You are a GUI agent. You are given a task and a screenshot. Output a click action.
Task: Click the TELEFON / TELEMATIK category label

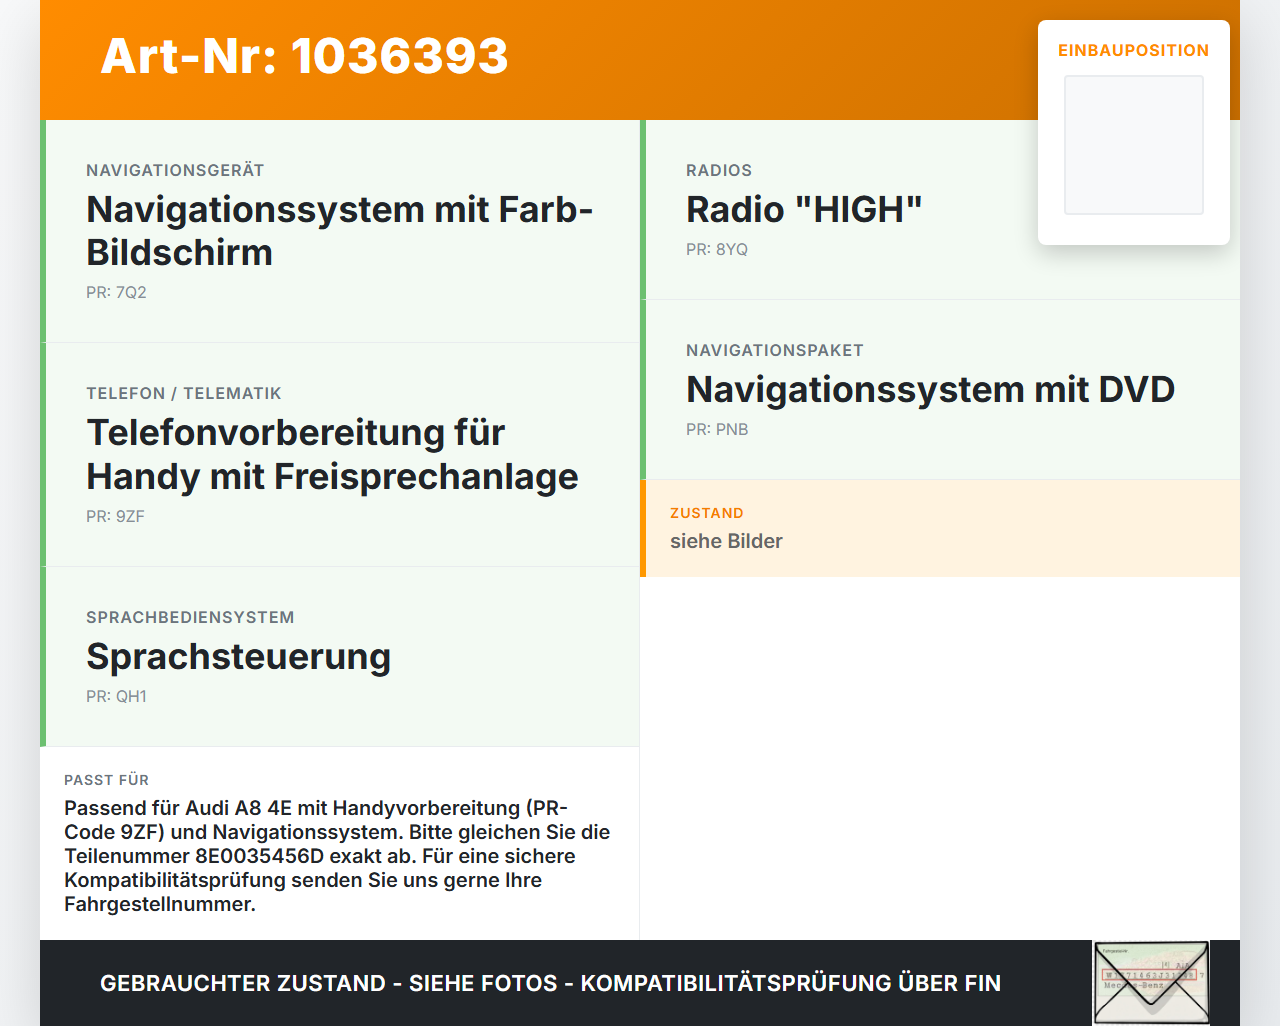click(x=184, y=393)
